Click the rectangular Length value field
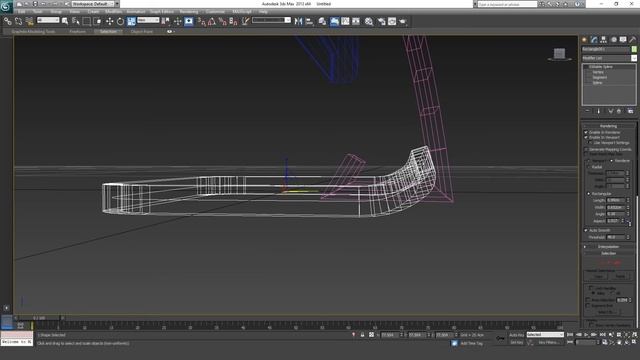640x360 pixels. pyautogui.click(x=615, y=200)
